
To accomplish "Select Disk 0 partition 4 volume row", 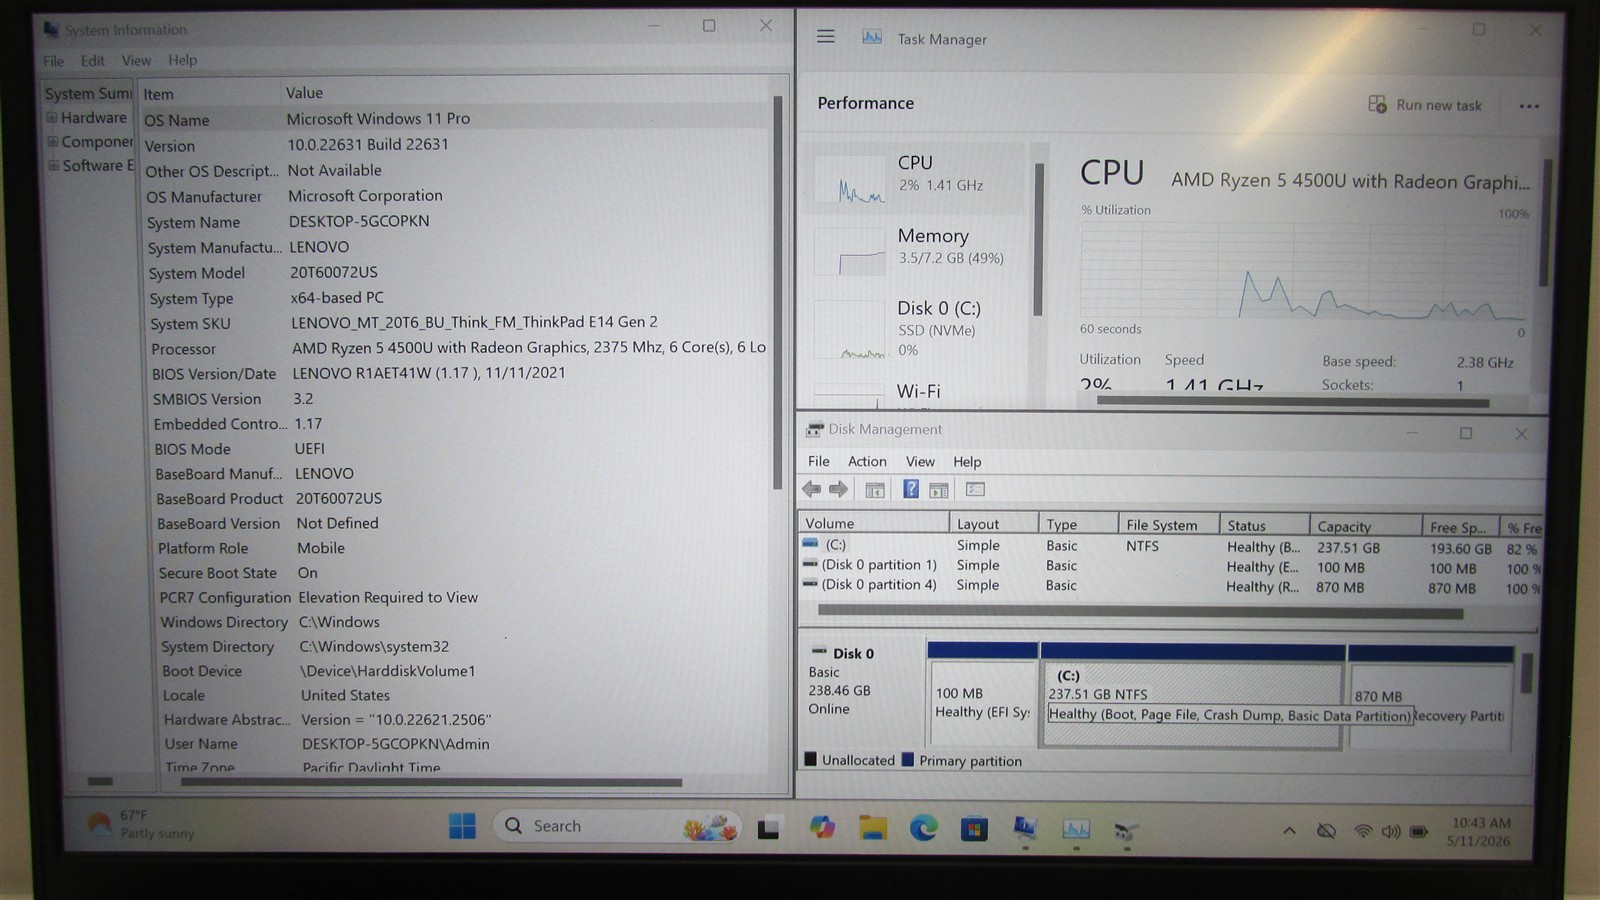I will tap(1170, 586).
